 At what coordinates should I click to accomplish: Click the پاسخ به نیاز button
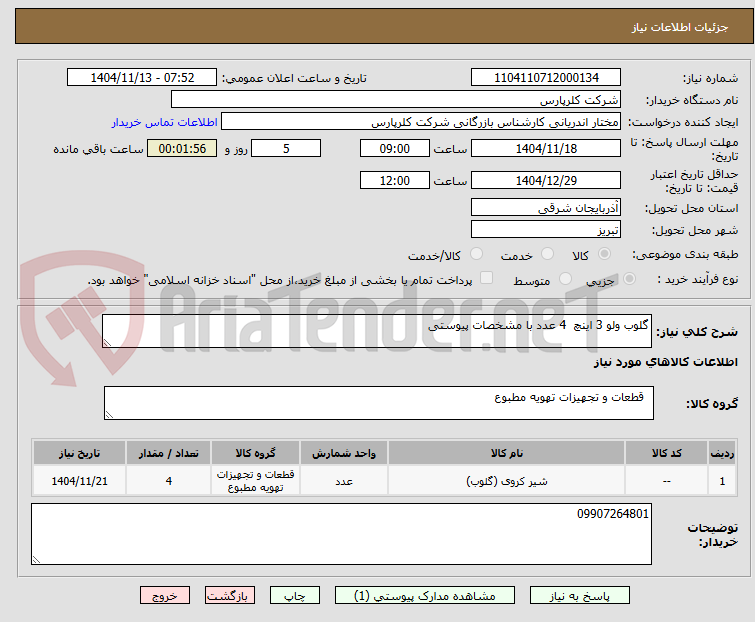(580, 596)
